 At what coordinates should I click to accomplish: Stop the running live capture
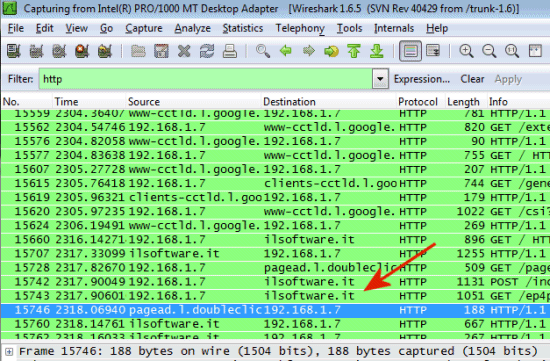point(82,51)
